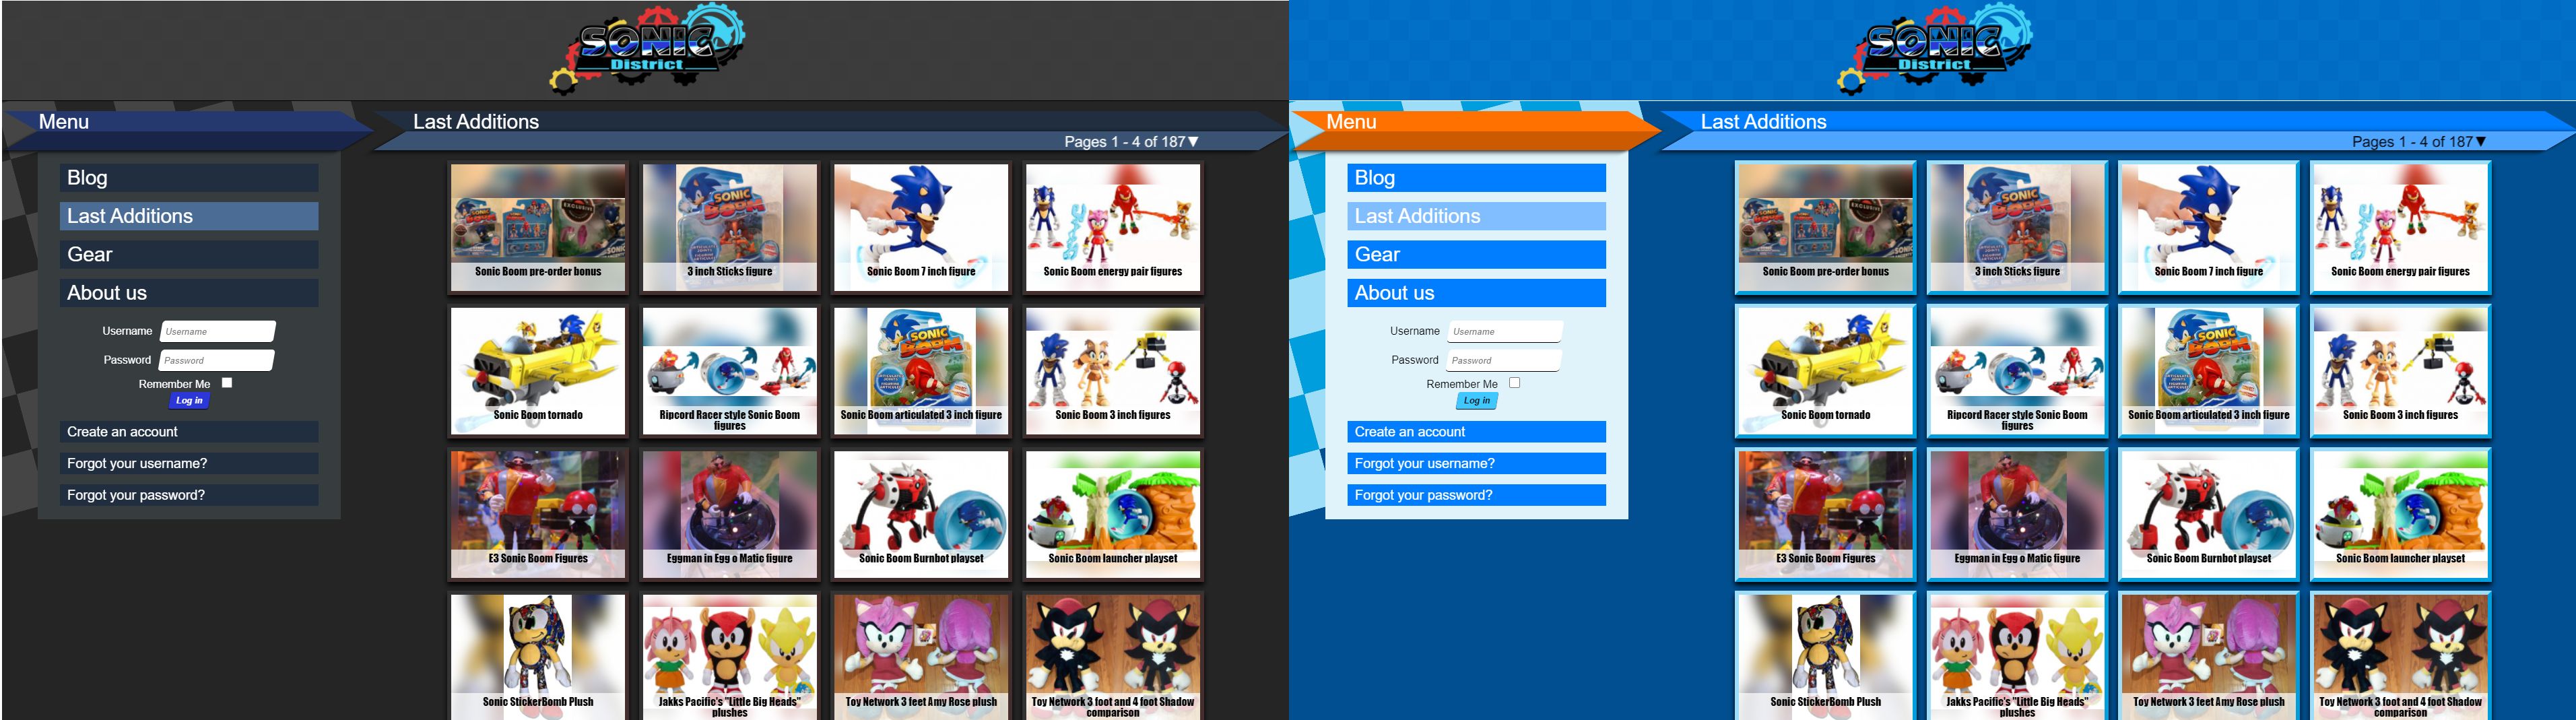This screenshot has height=720, width=2576.
Task: Click the Sonic District logo on dark theme
Action: 647,48
